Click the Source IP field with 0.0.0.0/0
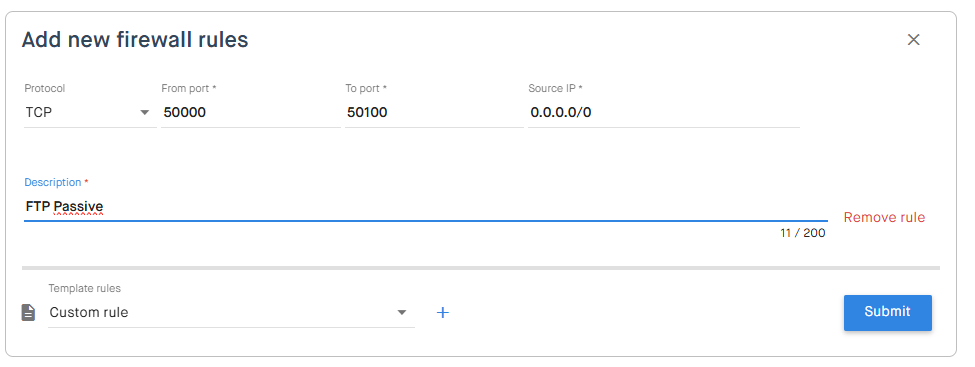This screenshot has height=367, width=975. point(663,113)
